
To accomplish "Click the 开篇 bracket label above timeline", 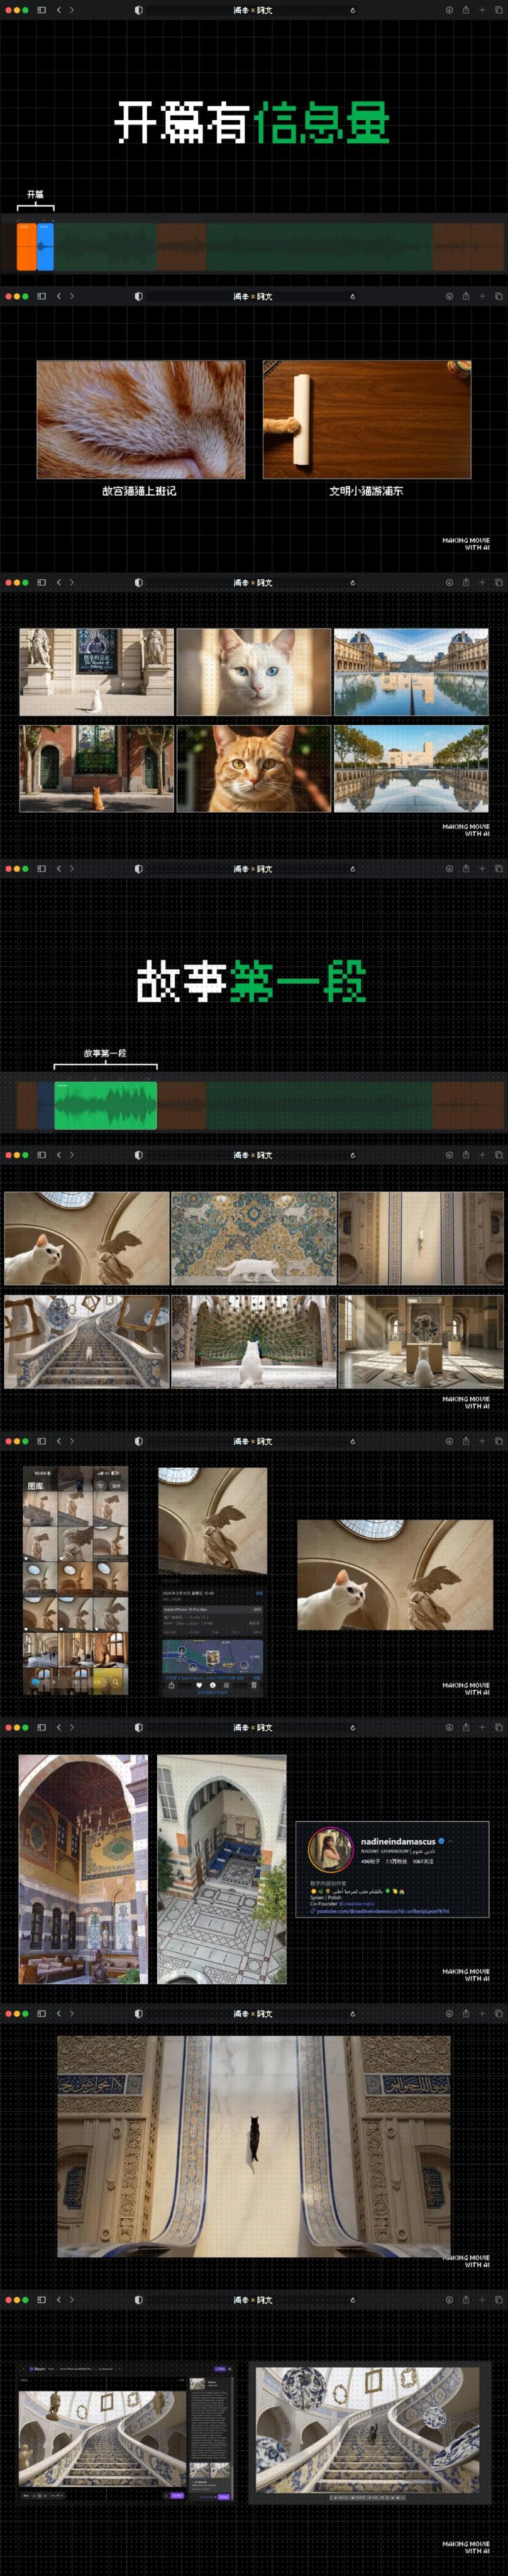I will [35, 194].
